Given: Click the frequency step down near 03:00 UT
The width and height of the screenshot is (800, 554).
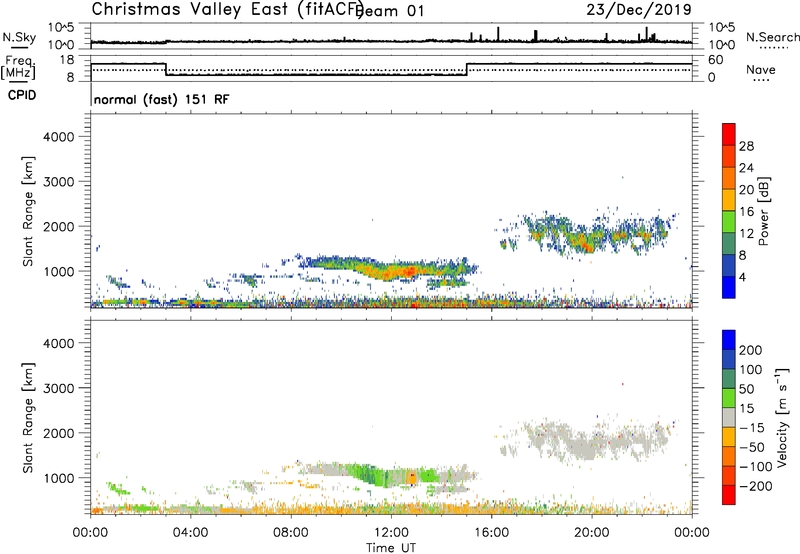Looking at the screenshot, I should [x=166, y=69].
